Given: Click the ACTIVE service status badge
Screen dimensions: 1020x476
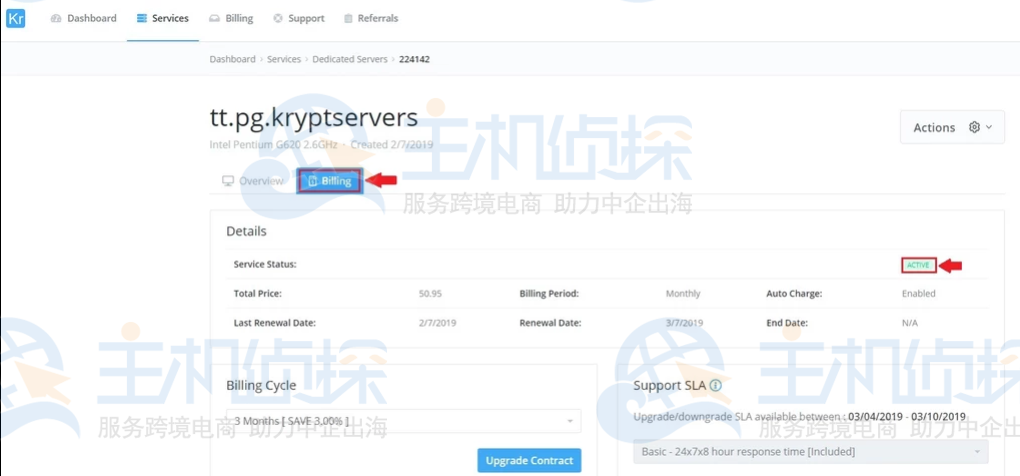Looking at the screenshot, I should click(x=919, y=265).
